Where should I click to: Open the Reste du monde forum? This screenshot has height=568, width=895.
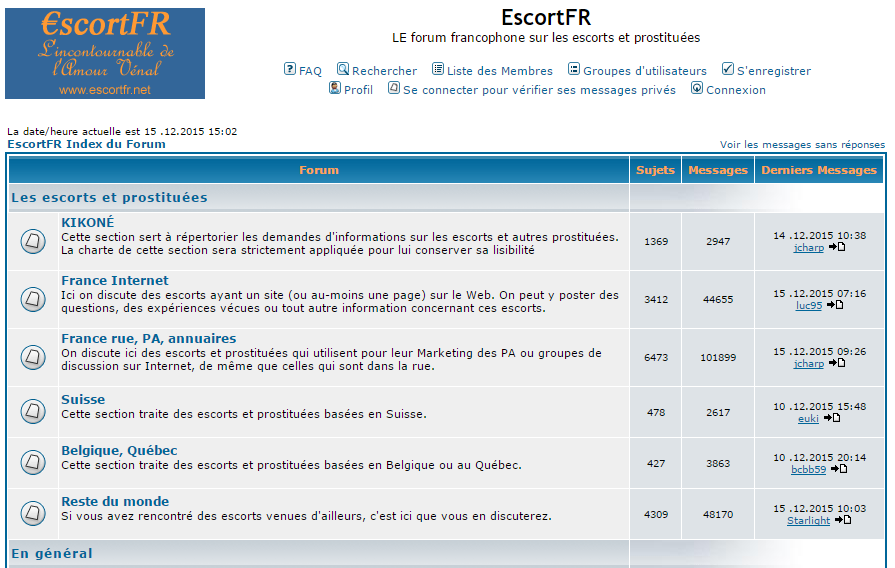(115, 501)
